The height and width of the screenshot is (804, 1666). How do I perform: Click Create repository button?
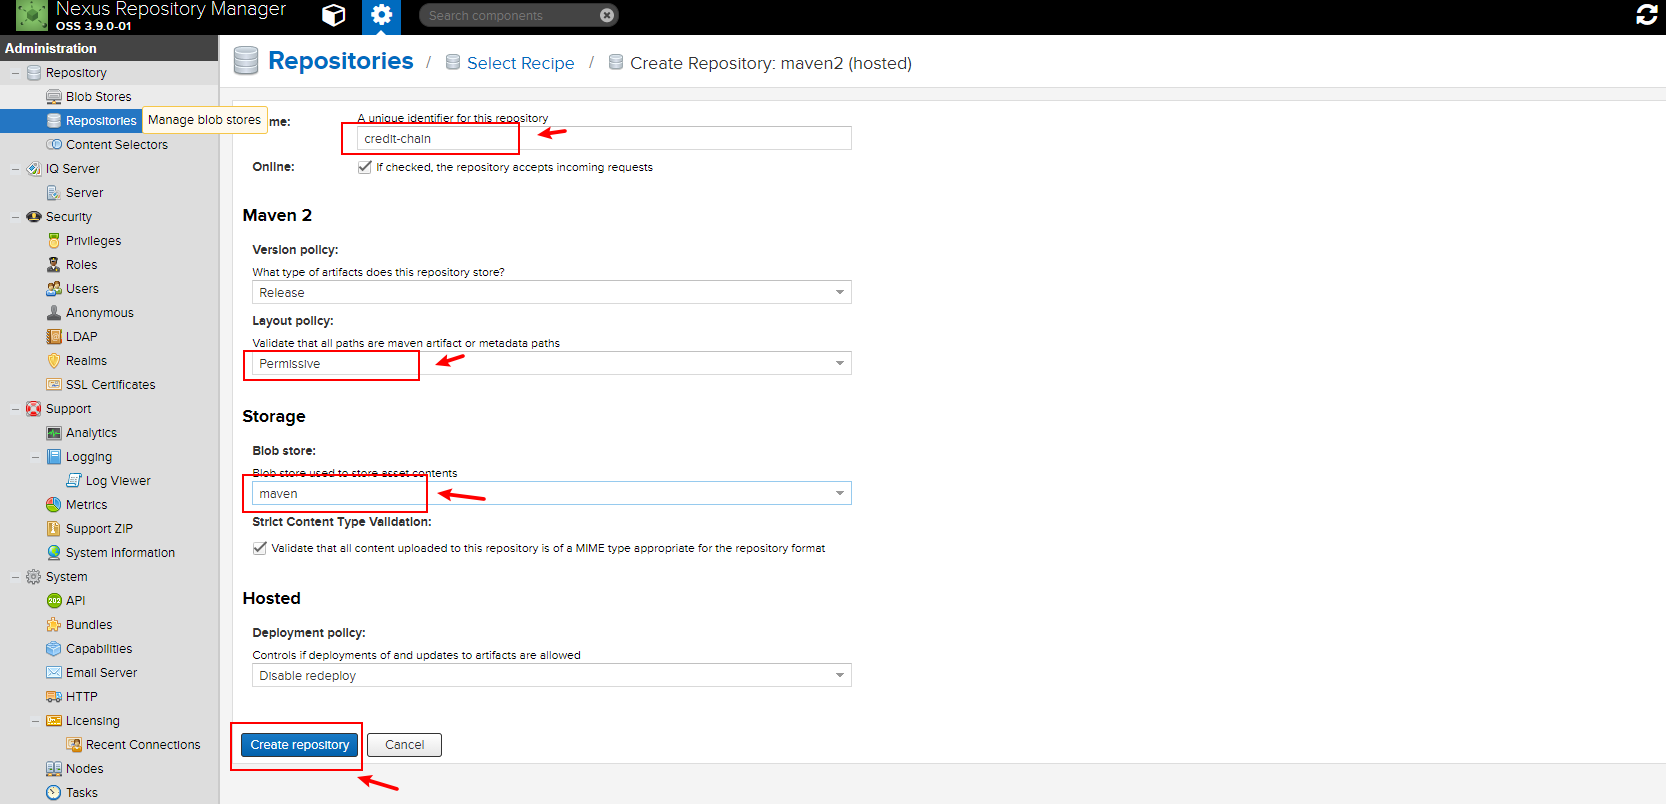coord(300,745)
